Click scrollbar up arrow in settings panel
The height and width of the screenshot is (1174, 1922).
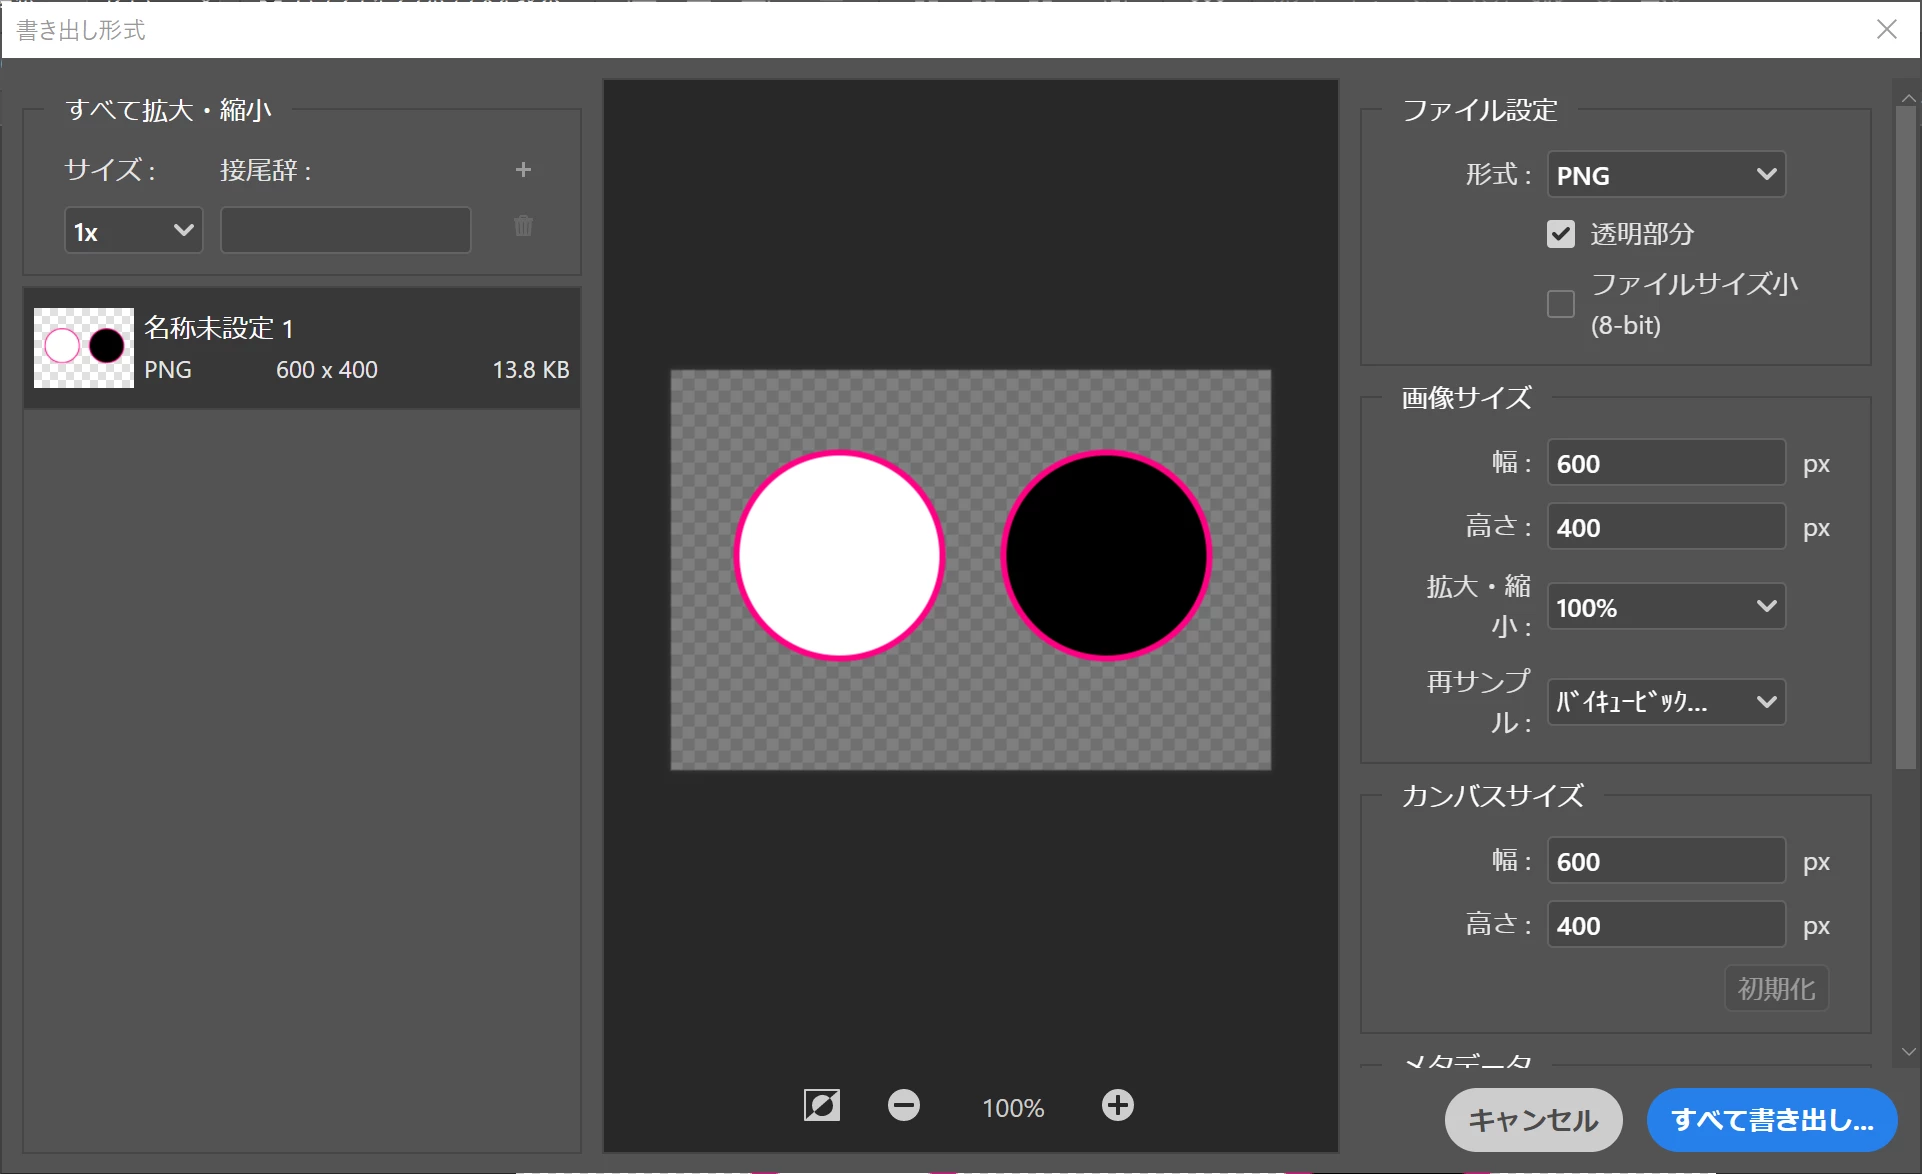[x=1908, y=98]
